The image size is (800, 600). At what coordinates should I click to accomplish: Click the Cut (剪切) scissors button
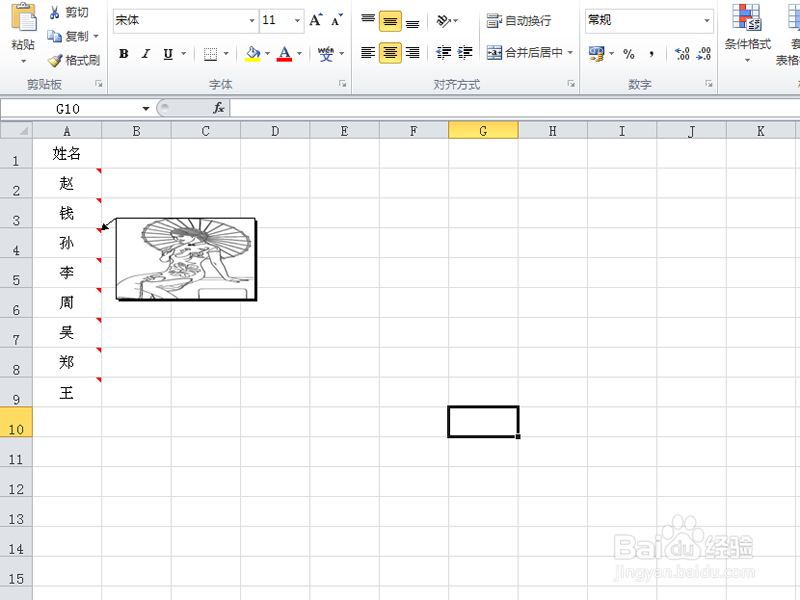coord(68,12)
